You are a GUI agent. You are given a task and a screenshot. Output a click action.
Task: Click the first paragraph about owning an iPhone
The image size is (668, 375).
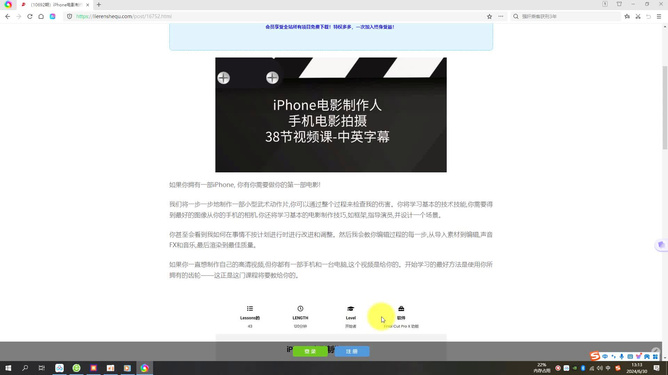pos(245,185)
